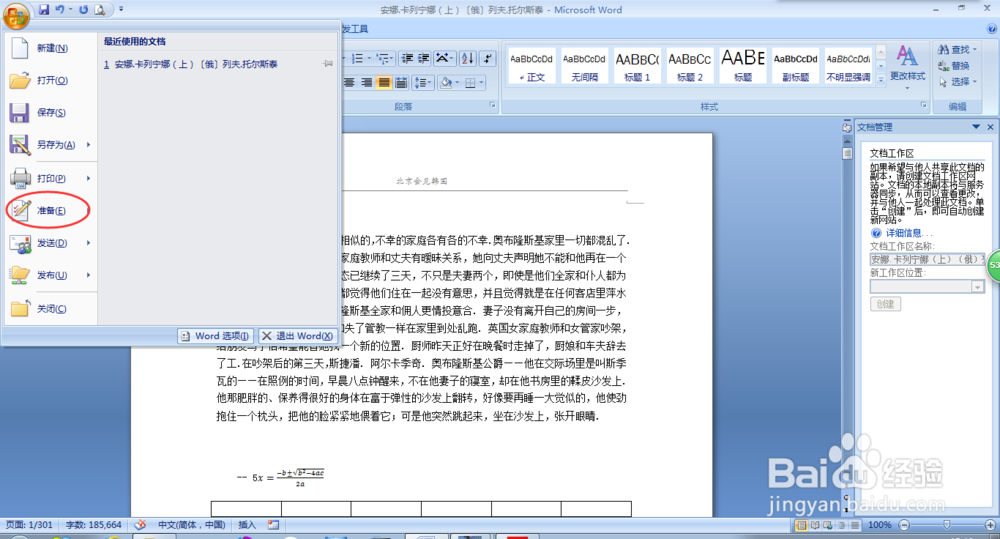Apply the 不明显强调 style
The image size is (1000, 539).
point(848,66)
